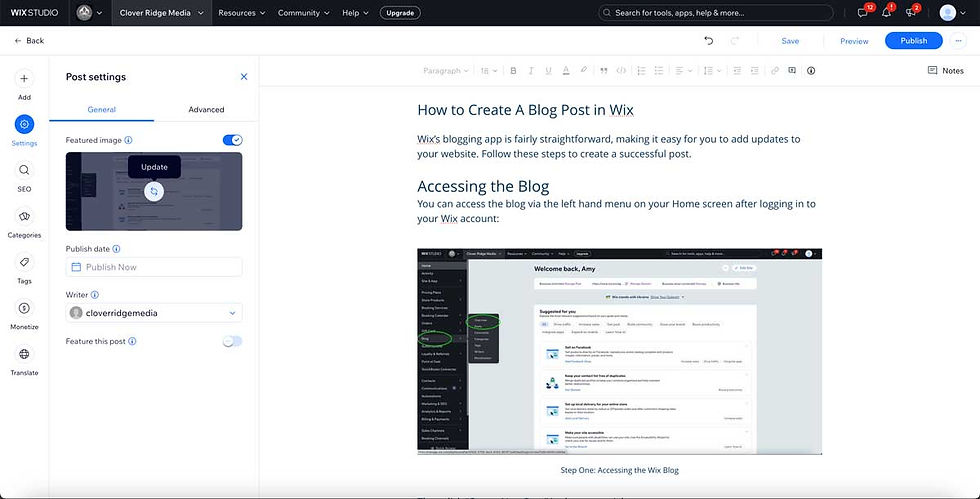The width and height of the screenshot is (980, 499).
Task: Show Featured image info tooltip
Action: [x=128, y=141]
